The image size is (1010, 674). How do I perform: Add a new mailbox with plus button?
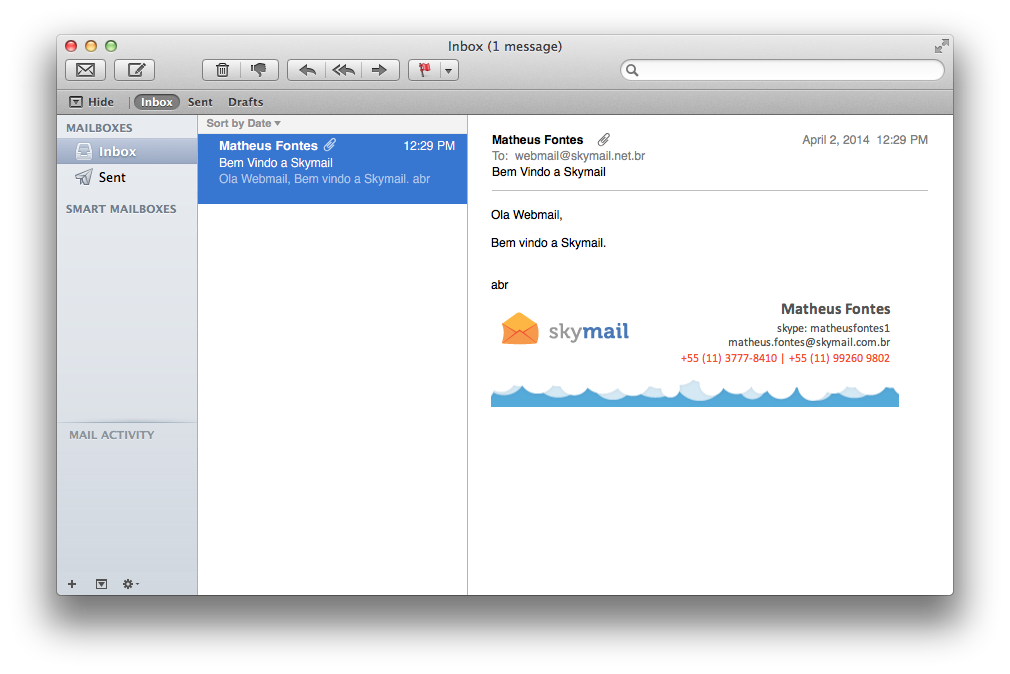(72, 584)
